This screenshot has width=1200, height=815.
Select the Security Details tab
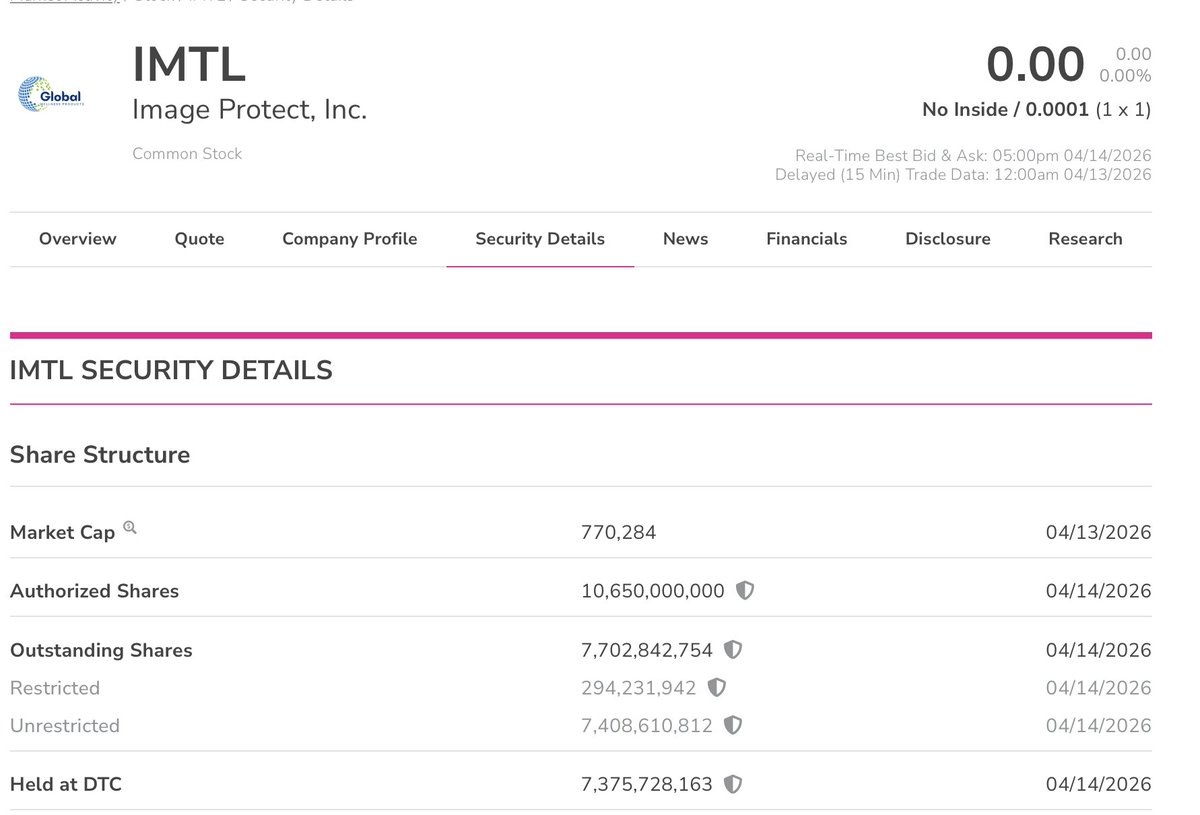click(x=540, y=239)
